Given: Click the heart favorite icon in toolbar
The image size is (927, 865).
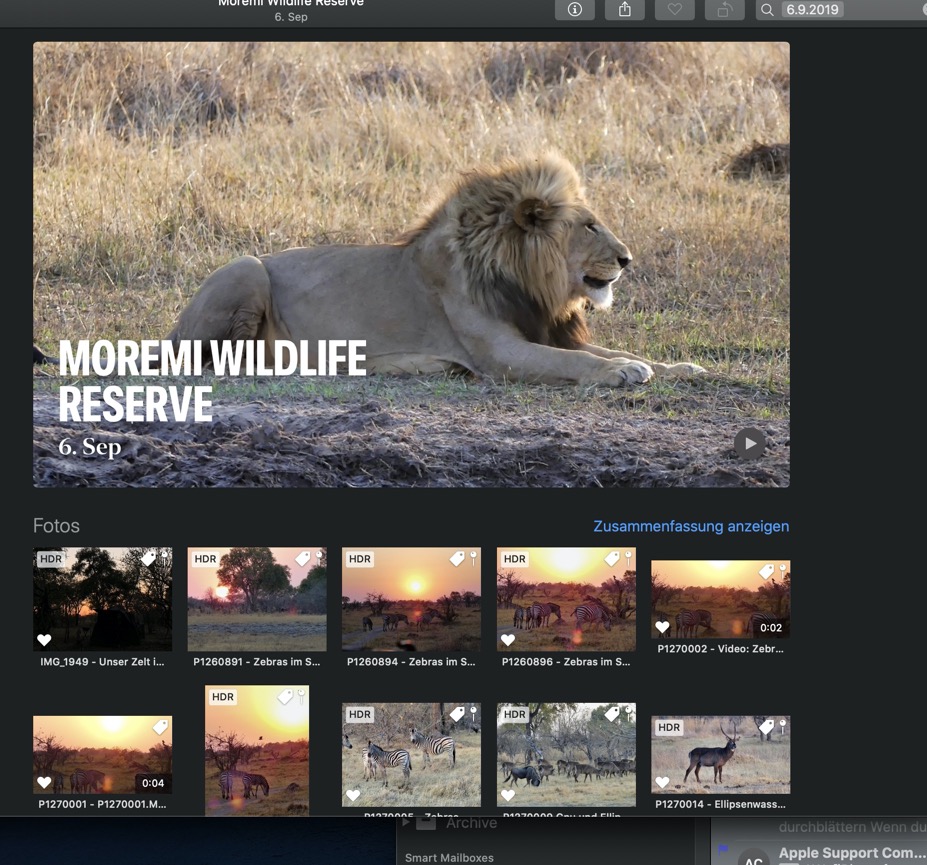Looking at the screenshot, I should pos(675,10).
